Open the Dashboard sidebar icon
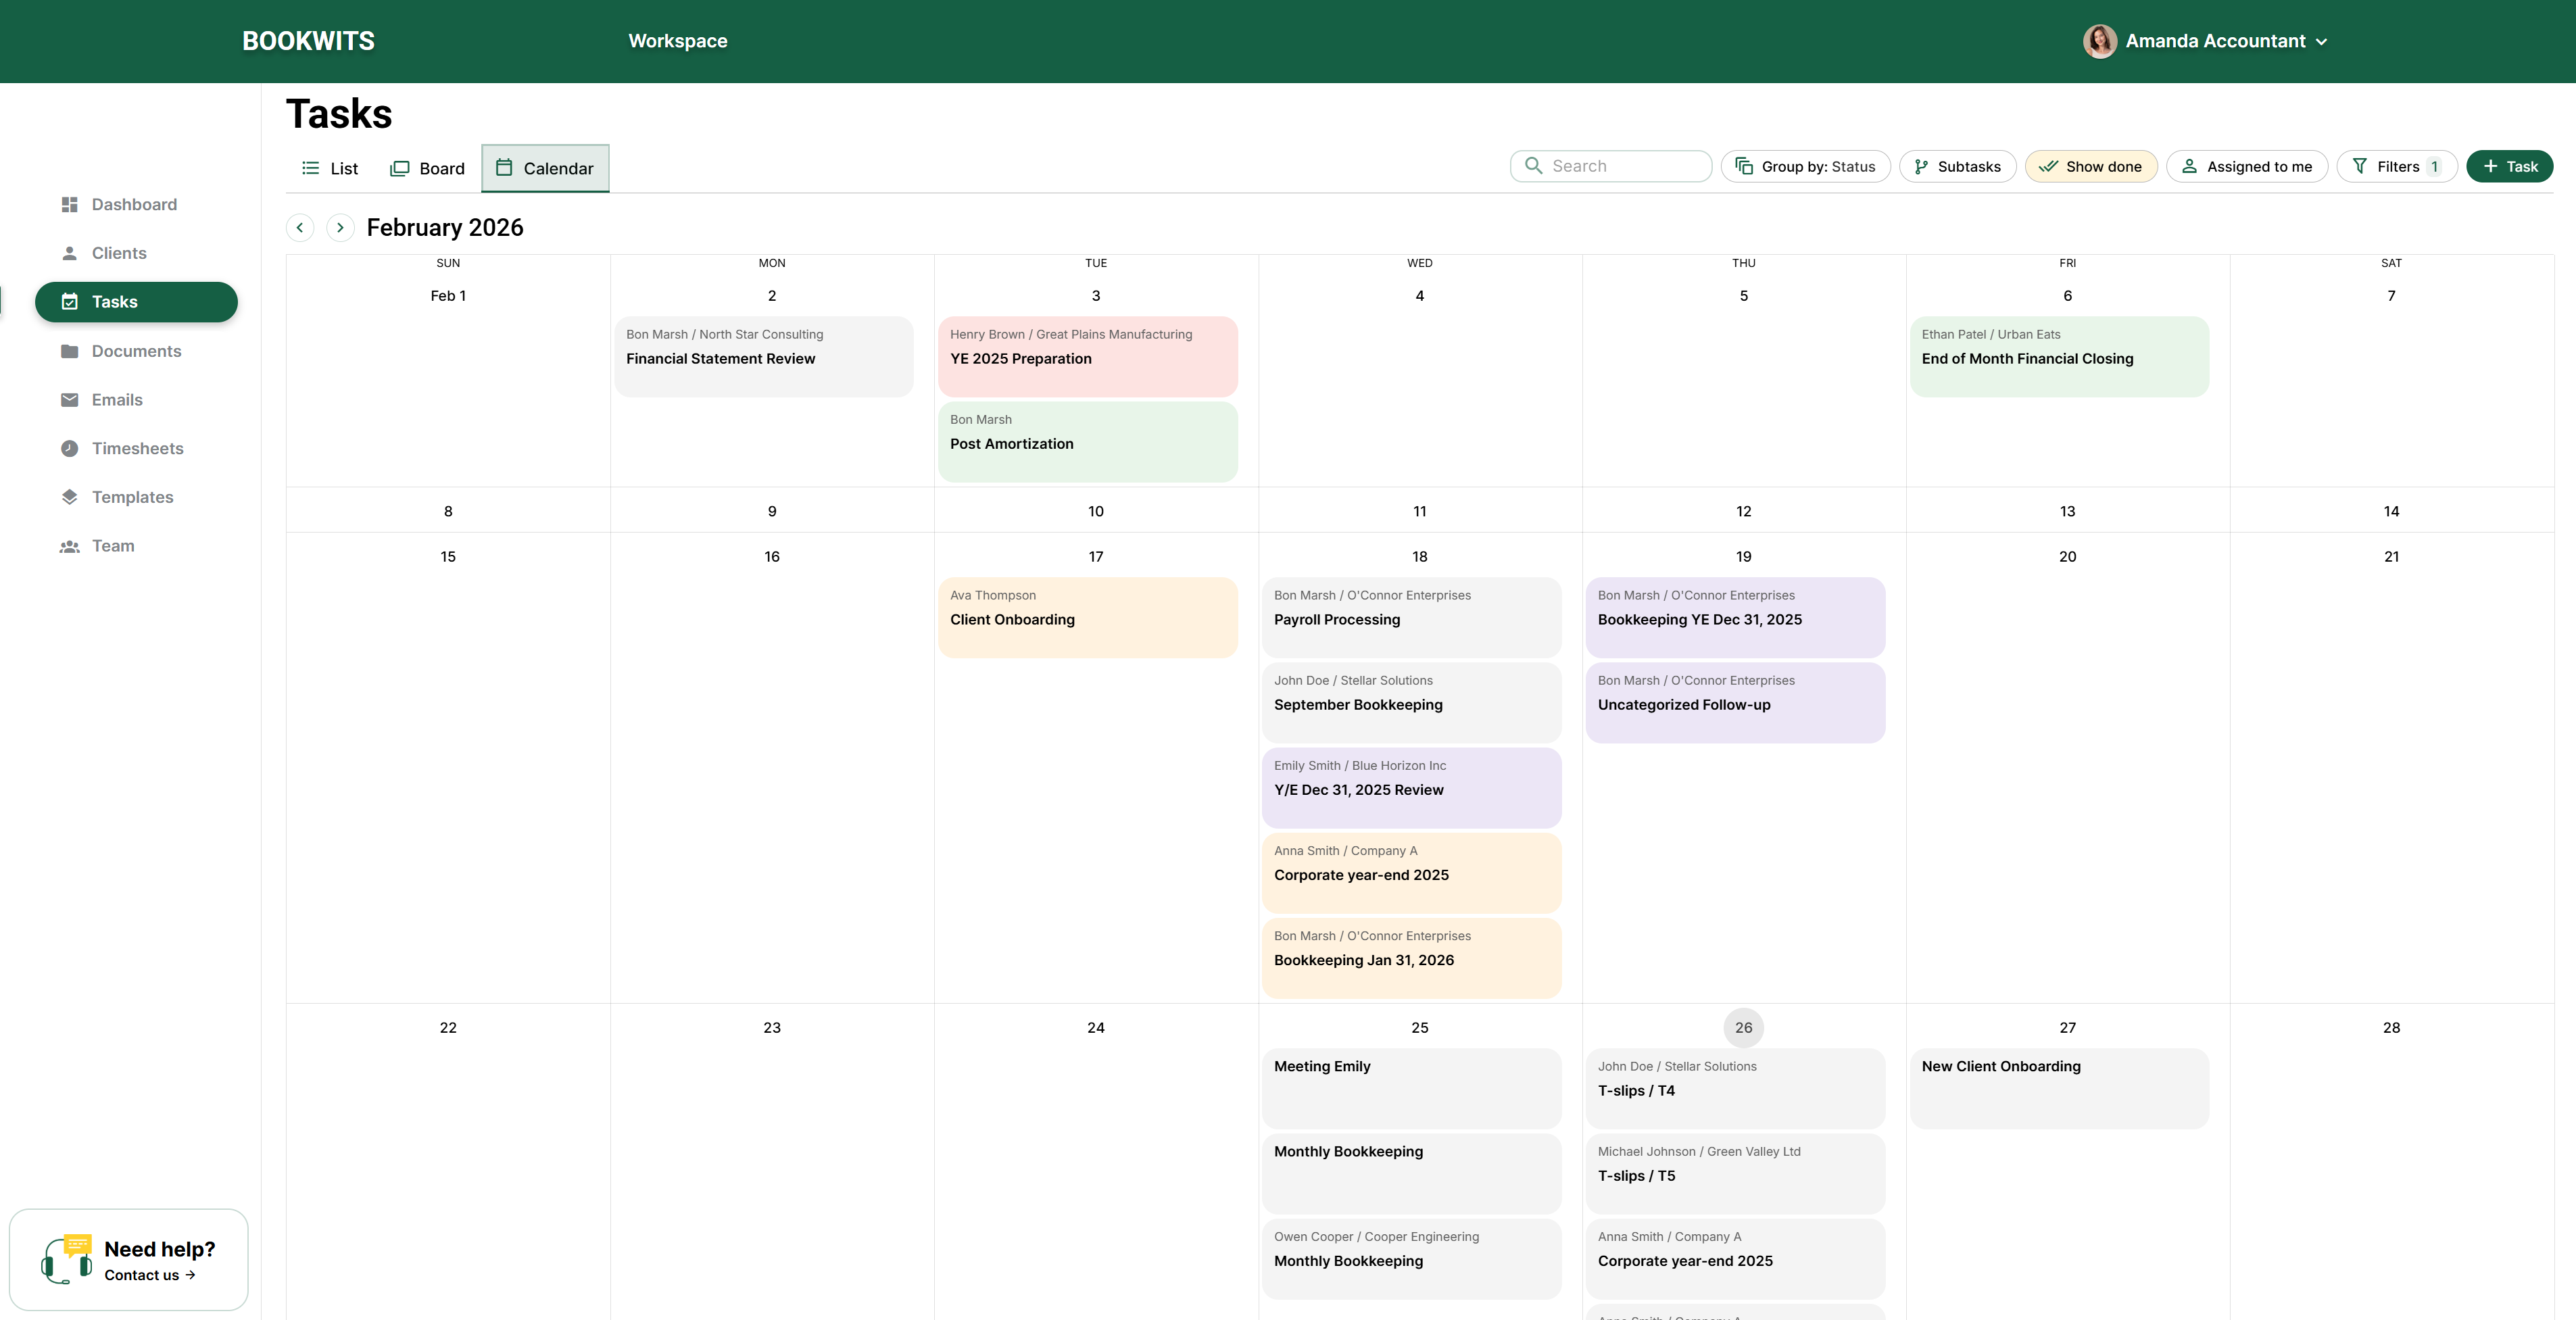This screenshot has height=1320, width=2576. [x=69, y=204]
